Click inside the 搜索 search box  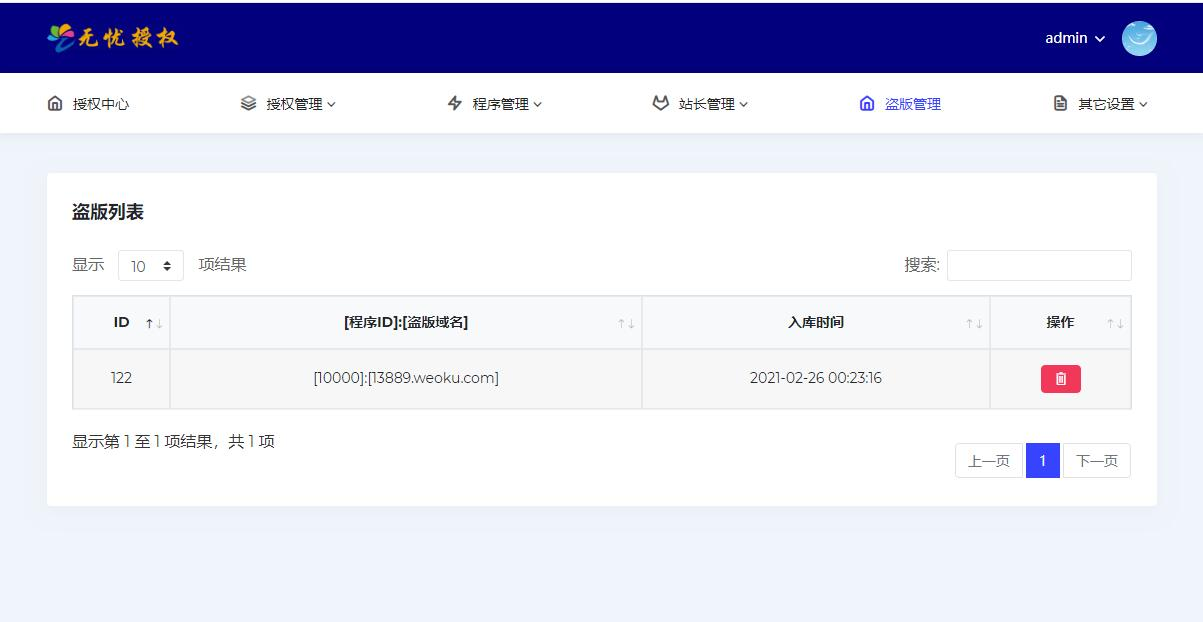click(x=1038, y=265)
